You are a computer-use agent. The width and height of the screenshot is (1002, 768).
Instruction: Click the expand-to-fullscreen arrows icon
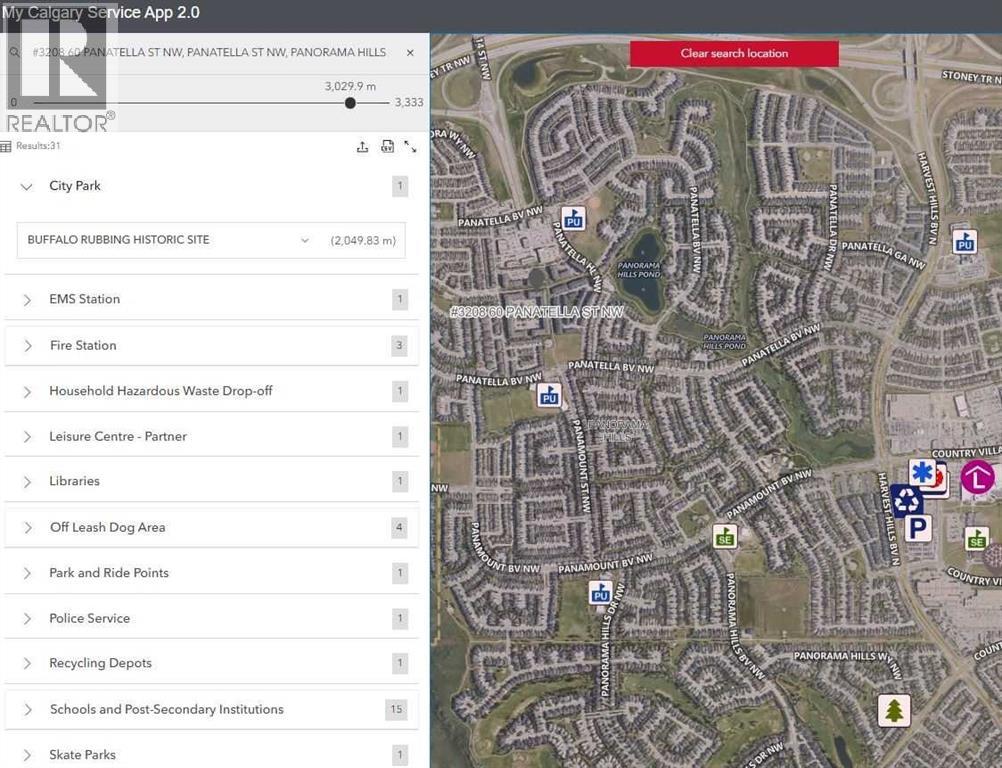tap(411, 147)
